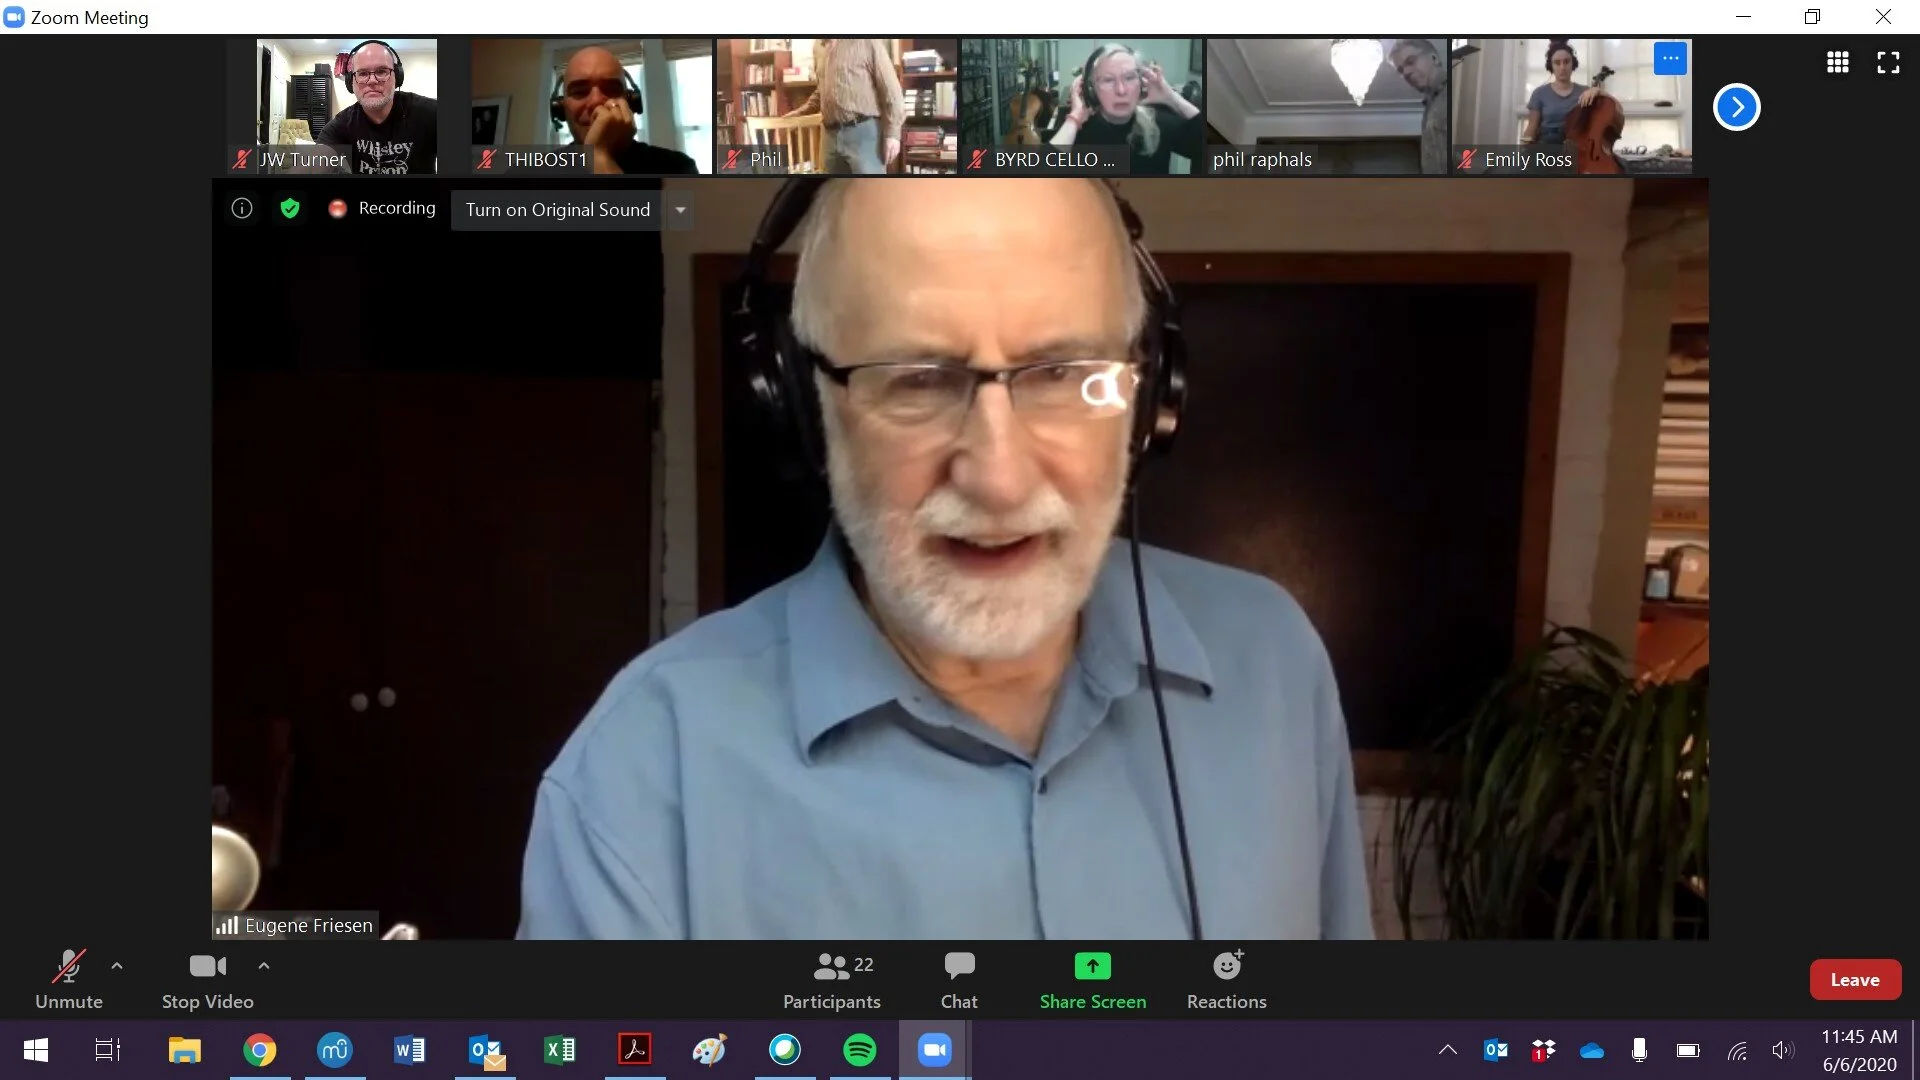Open the Reactions menu
1920x1080 pixels.
tap(1226, 980)
